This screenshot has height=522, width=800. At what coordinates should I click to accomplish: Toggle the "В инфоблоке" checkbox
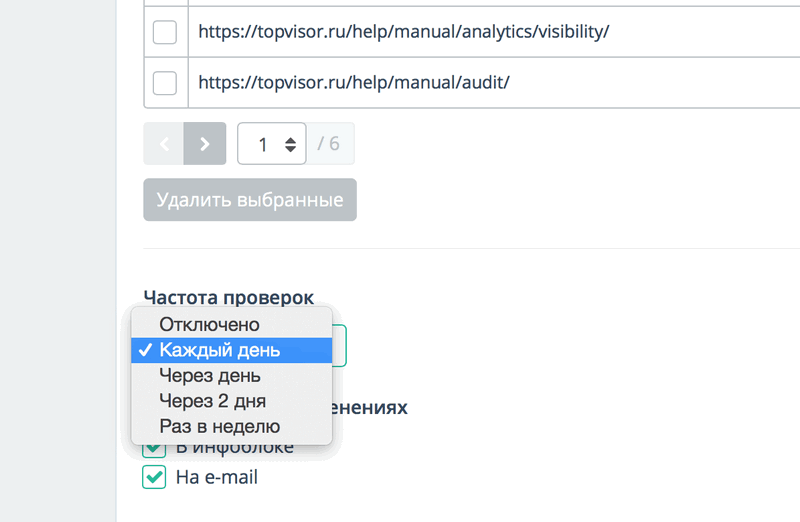pos(154,449)
